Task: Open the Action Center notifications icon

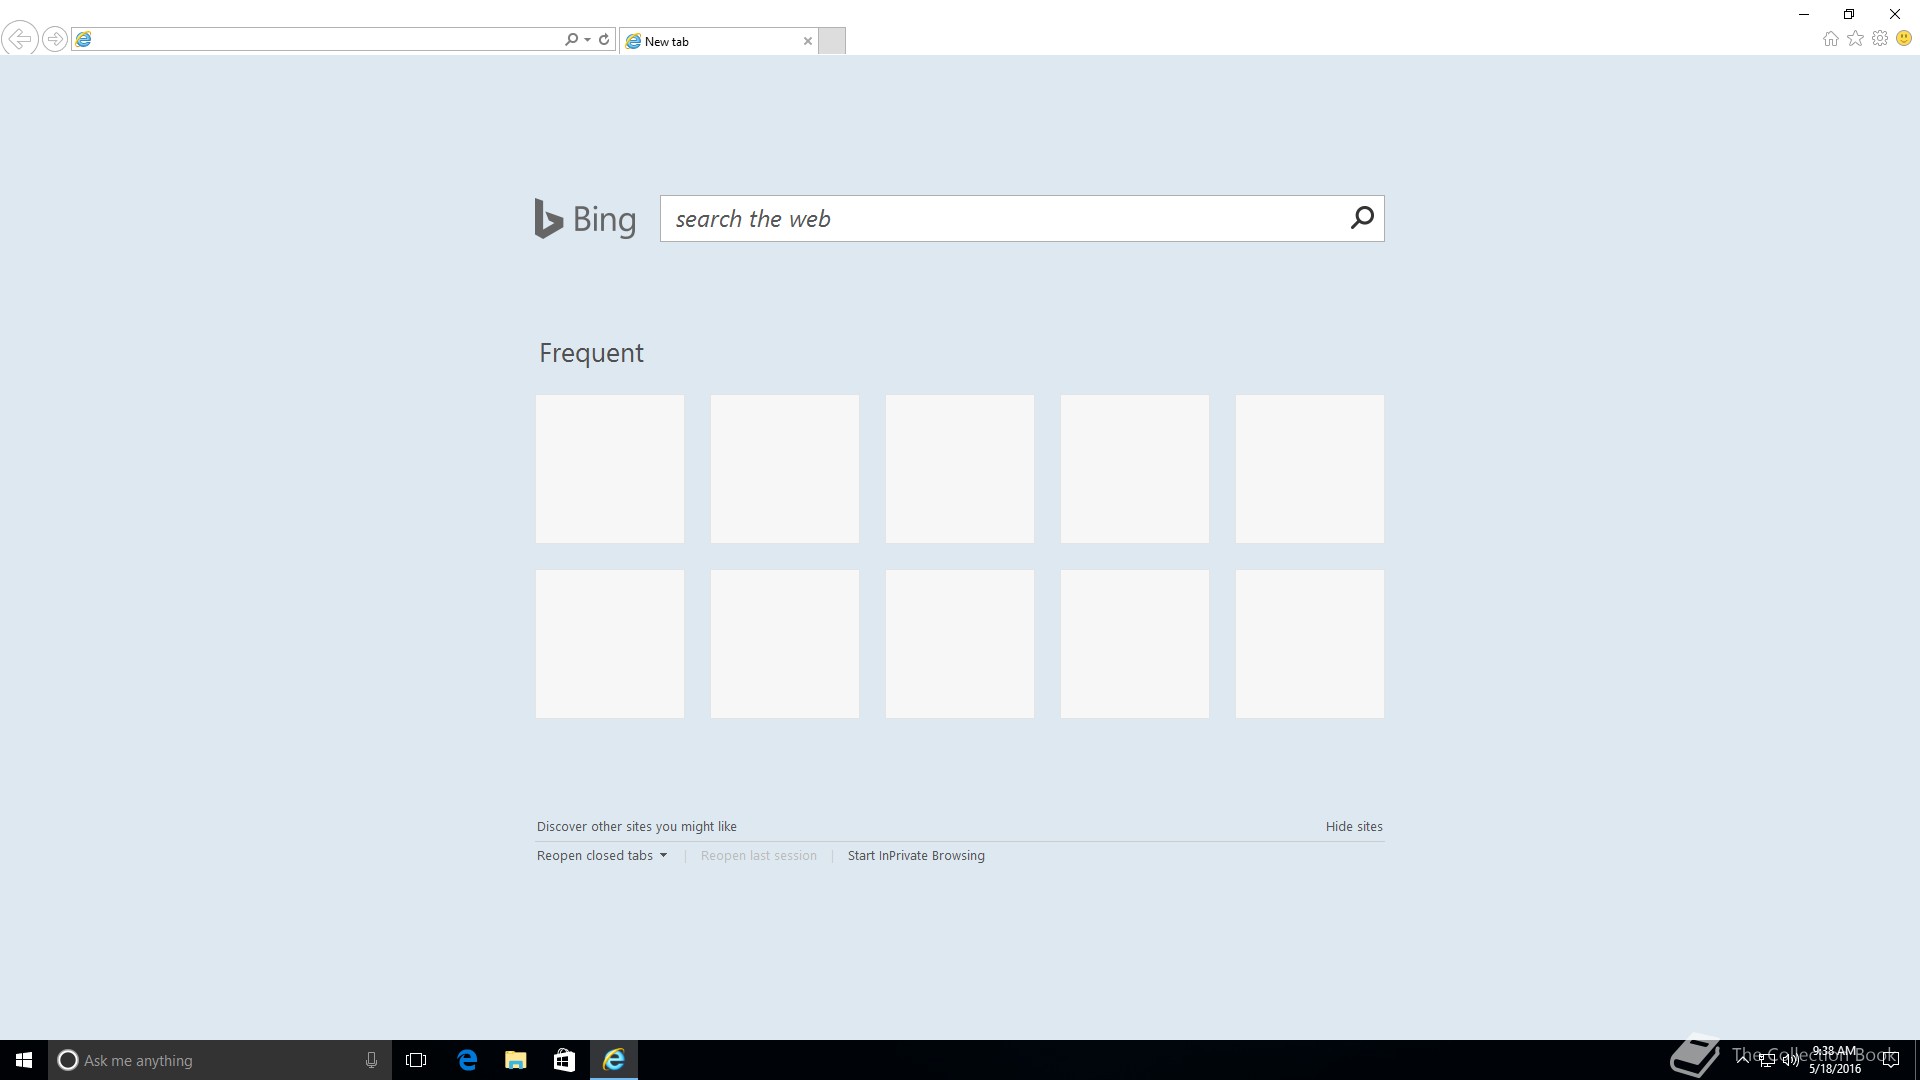Action: tap(1890, 1060)
